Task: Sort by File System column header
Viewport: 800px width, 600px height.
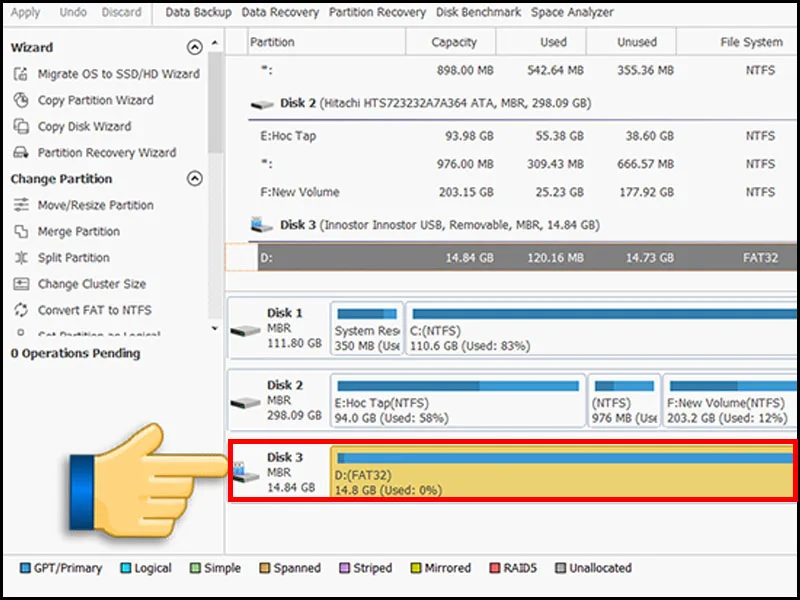Action: point(738,42)
